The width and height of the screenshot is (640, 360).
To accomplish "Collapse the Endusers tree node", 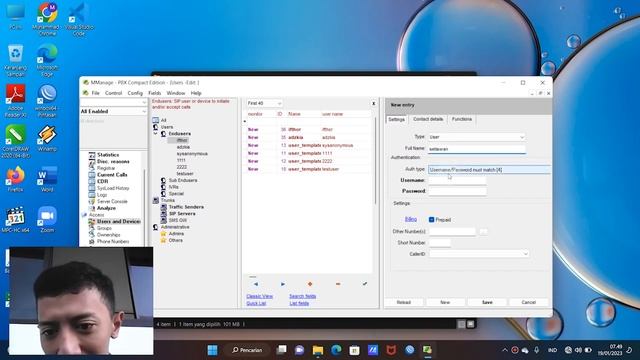I will tap(156, 133).
